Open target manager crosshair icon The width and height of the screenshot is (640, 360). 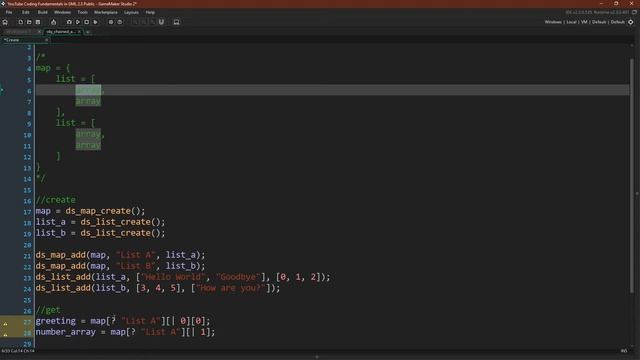[x=631, y=22]
